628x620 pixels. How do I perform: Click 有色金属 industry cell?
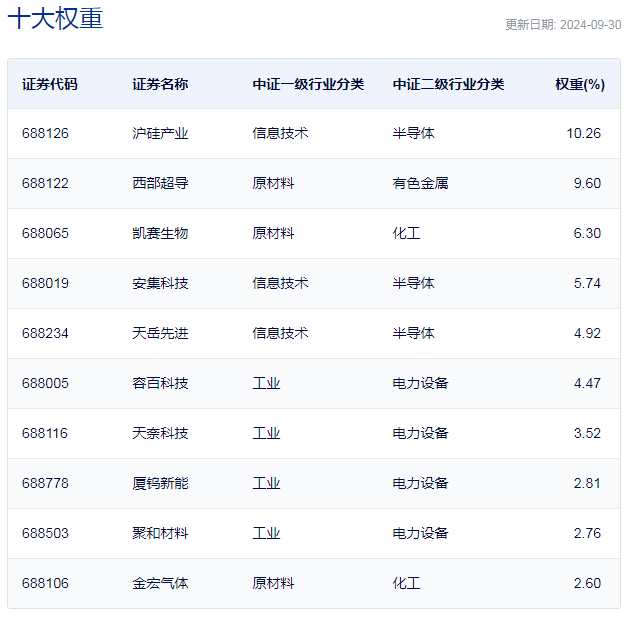[420, 183]
